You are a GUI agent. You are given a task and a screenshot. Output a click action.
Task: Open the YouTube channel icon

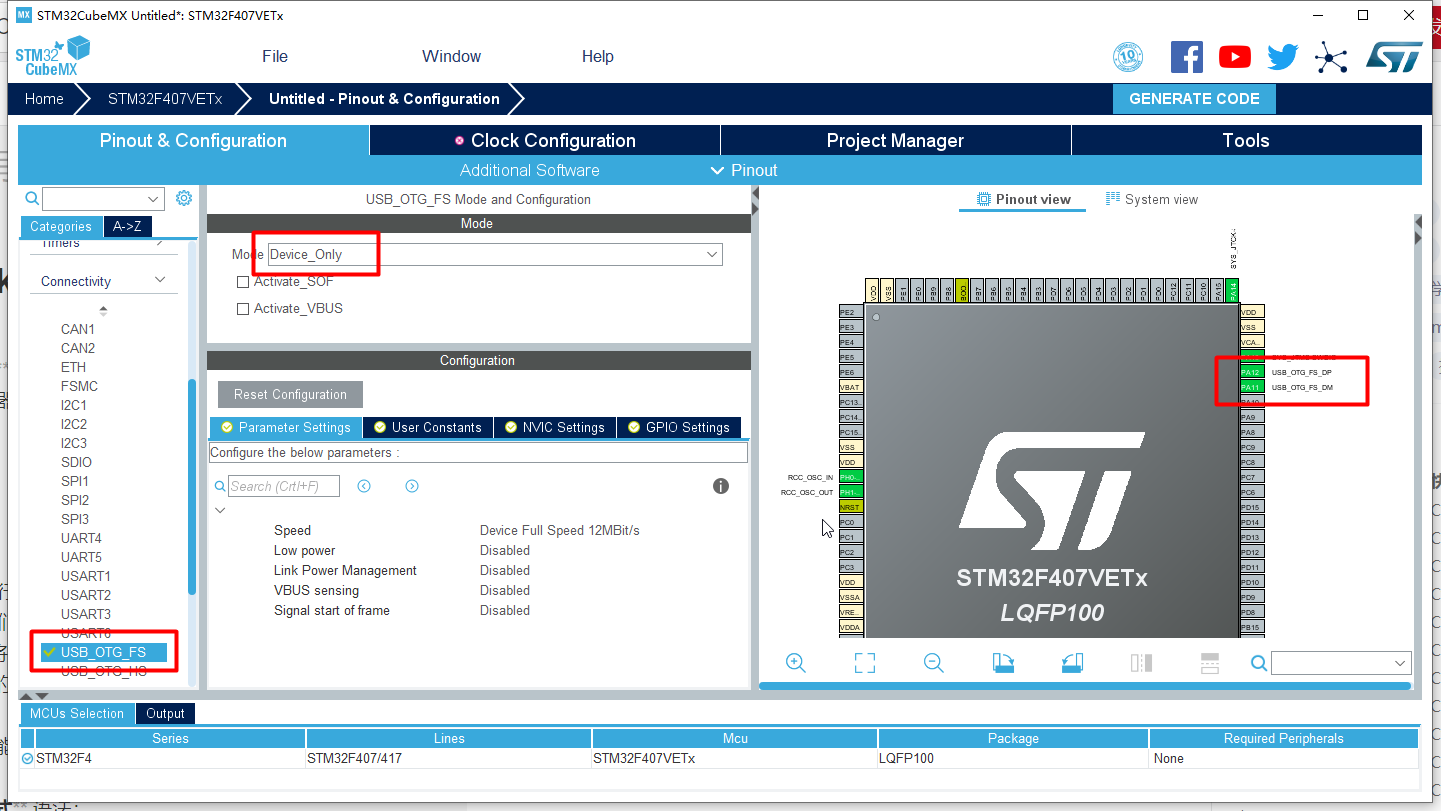pyautogui.click(x=1234, y=56)
